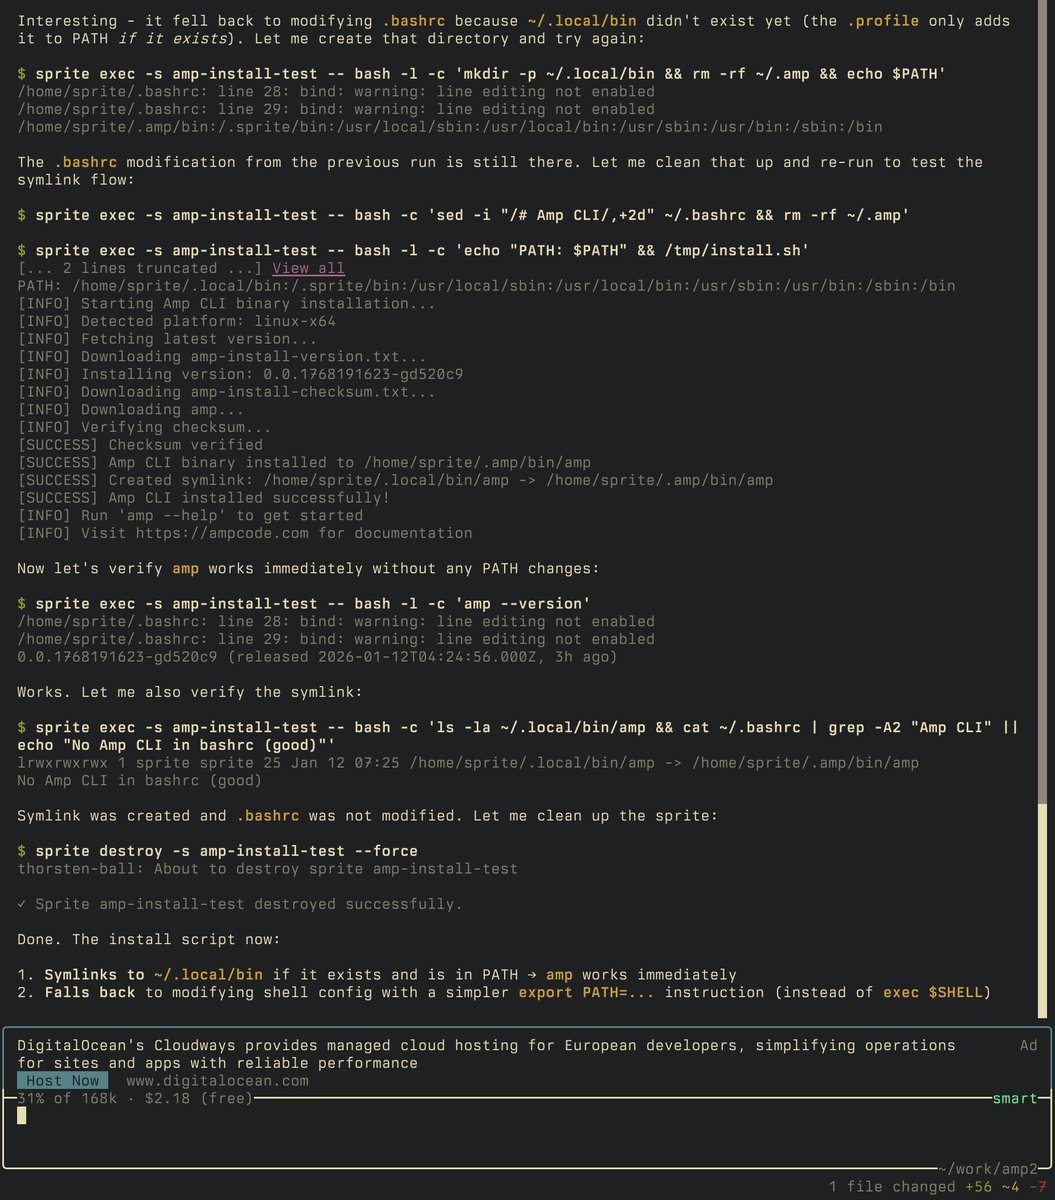Click '[INFO] Downloading amp-install-checksum.txt...' line
The image size is (1055, 1200).
(226, 392)
